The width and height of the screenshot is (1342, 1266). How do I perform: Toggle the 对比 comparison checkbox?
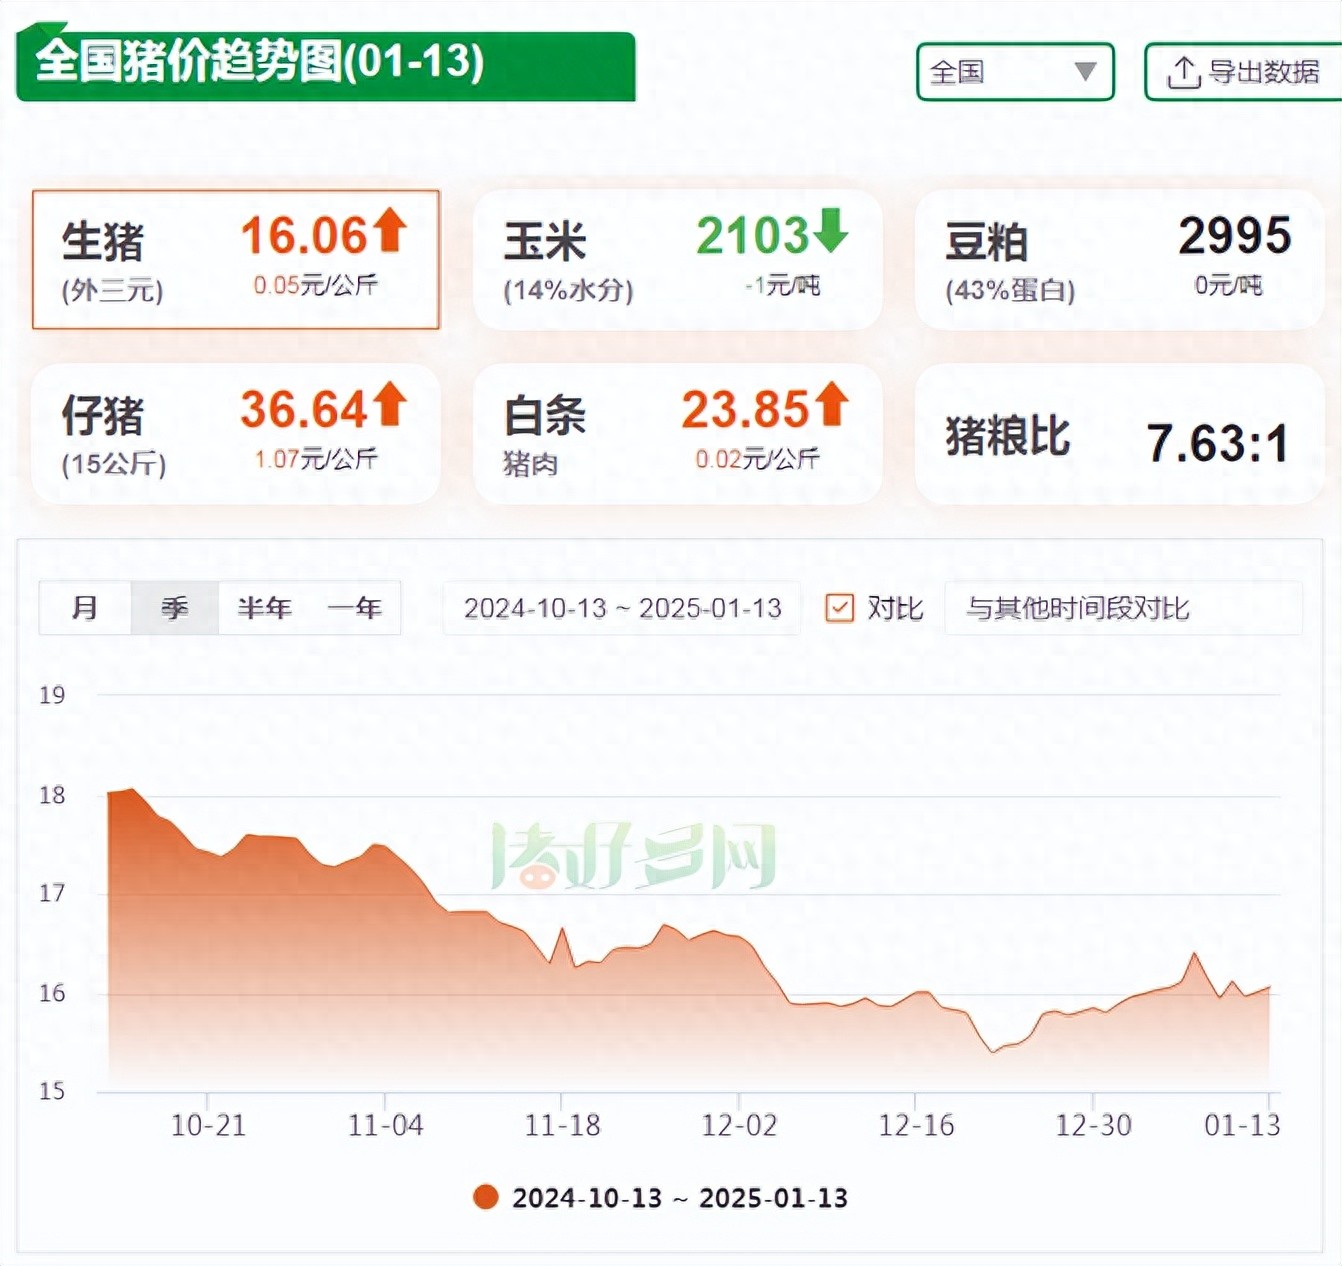pyautogui.click(x=840, y=608)
